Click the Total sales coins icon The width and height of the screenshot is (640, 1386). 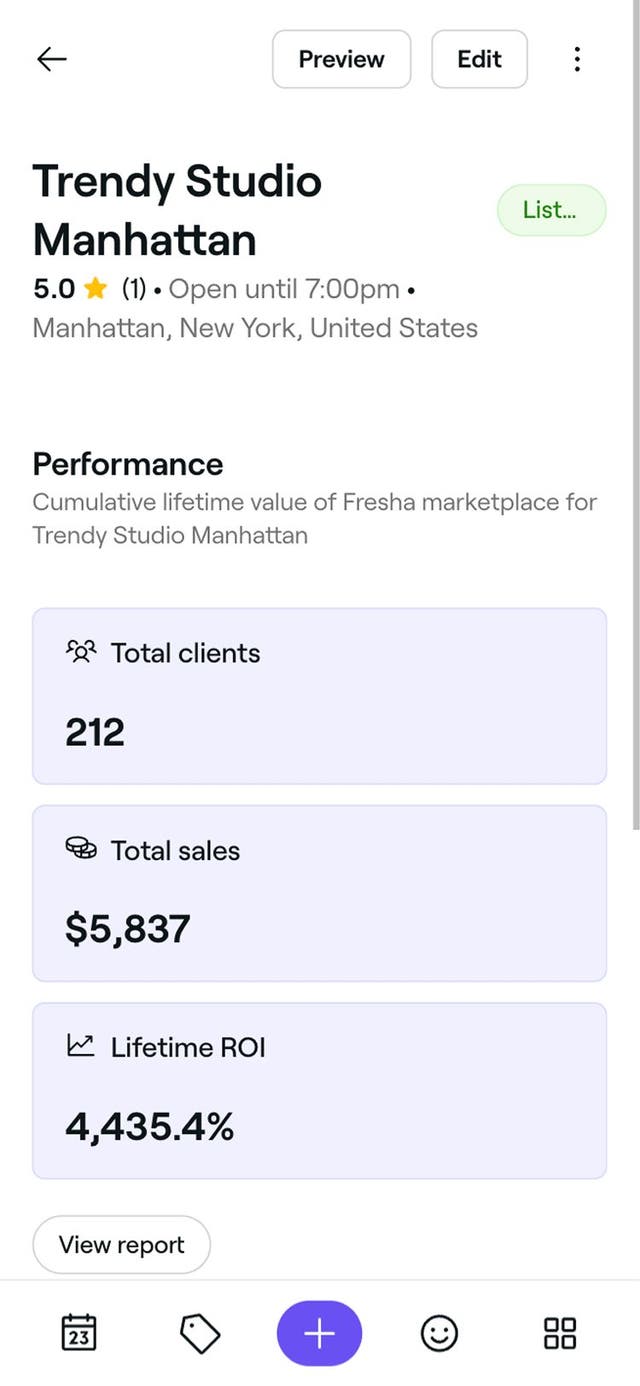(81, 850)
